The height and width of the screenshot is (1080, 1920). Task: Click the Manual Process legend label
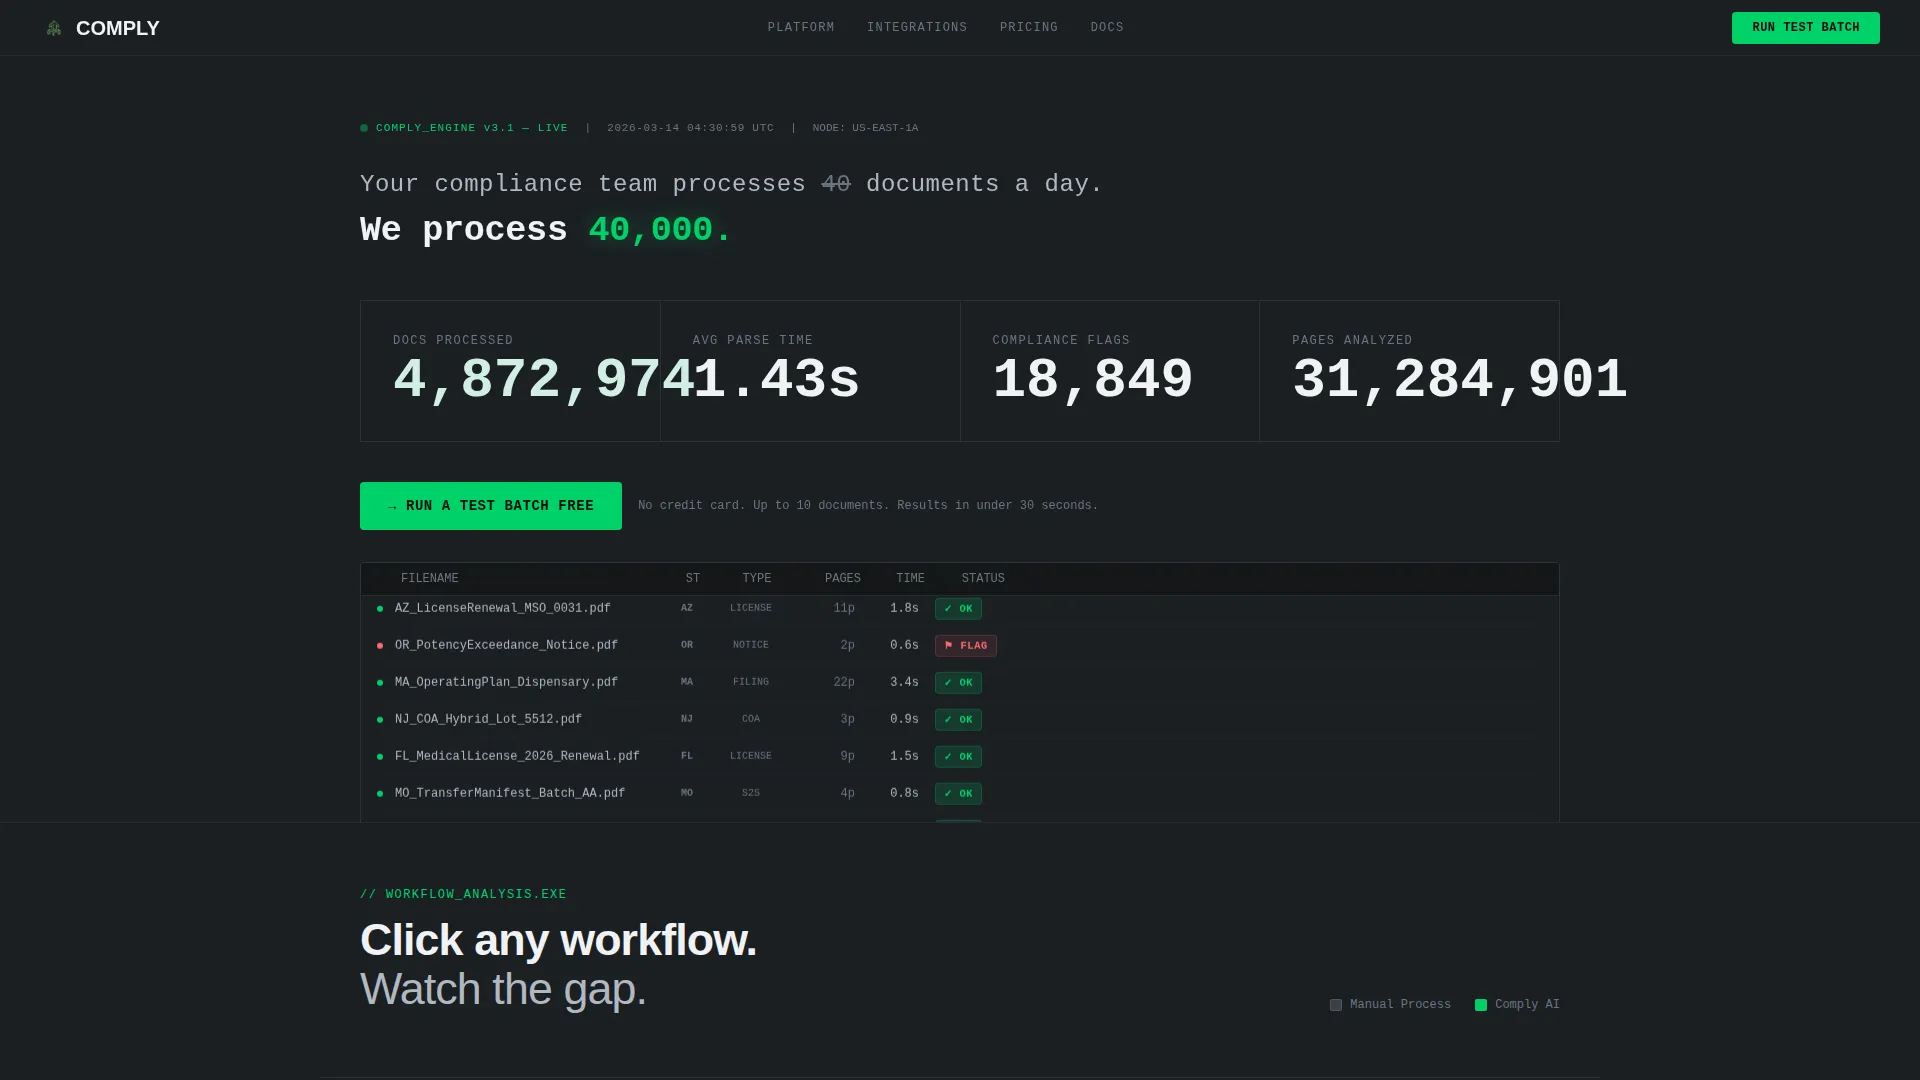pos(1400,1005)
